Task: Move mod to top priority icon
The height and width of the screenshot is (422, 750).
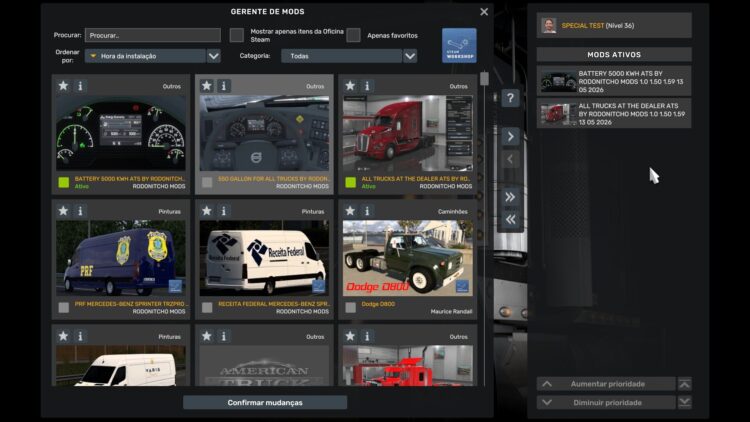Action: click(x=684, y=384)
